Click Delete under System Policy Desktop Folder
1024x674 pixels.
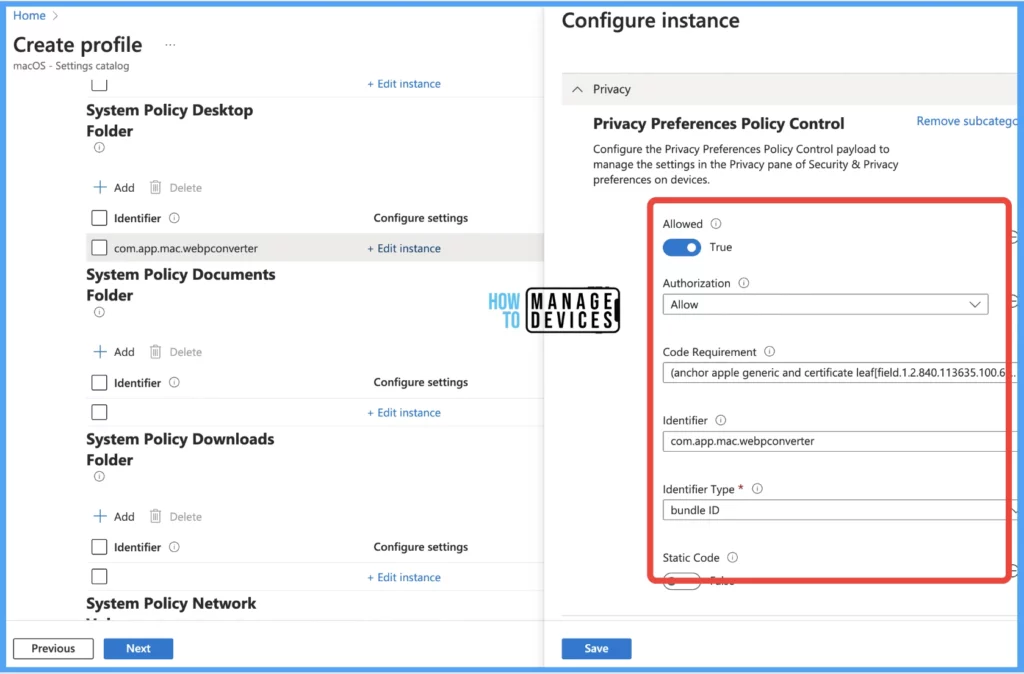click(176, 188)
